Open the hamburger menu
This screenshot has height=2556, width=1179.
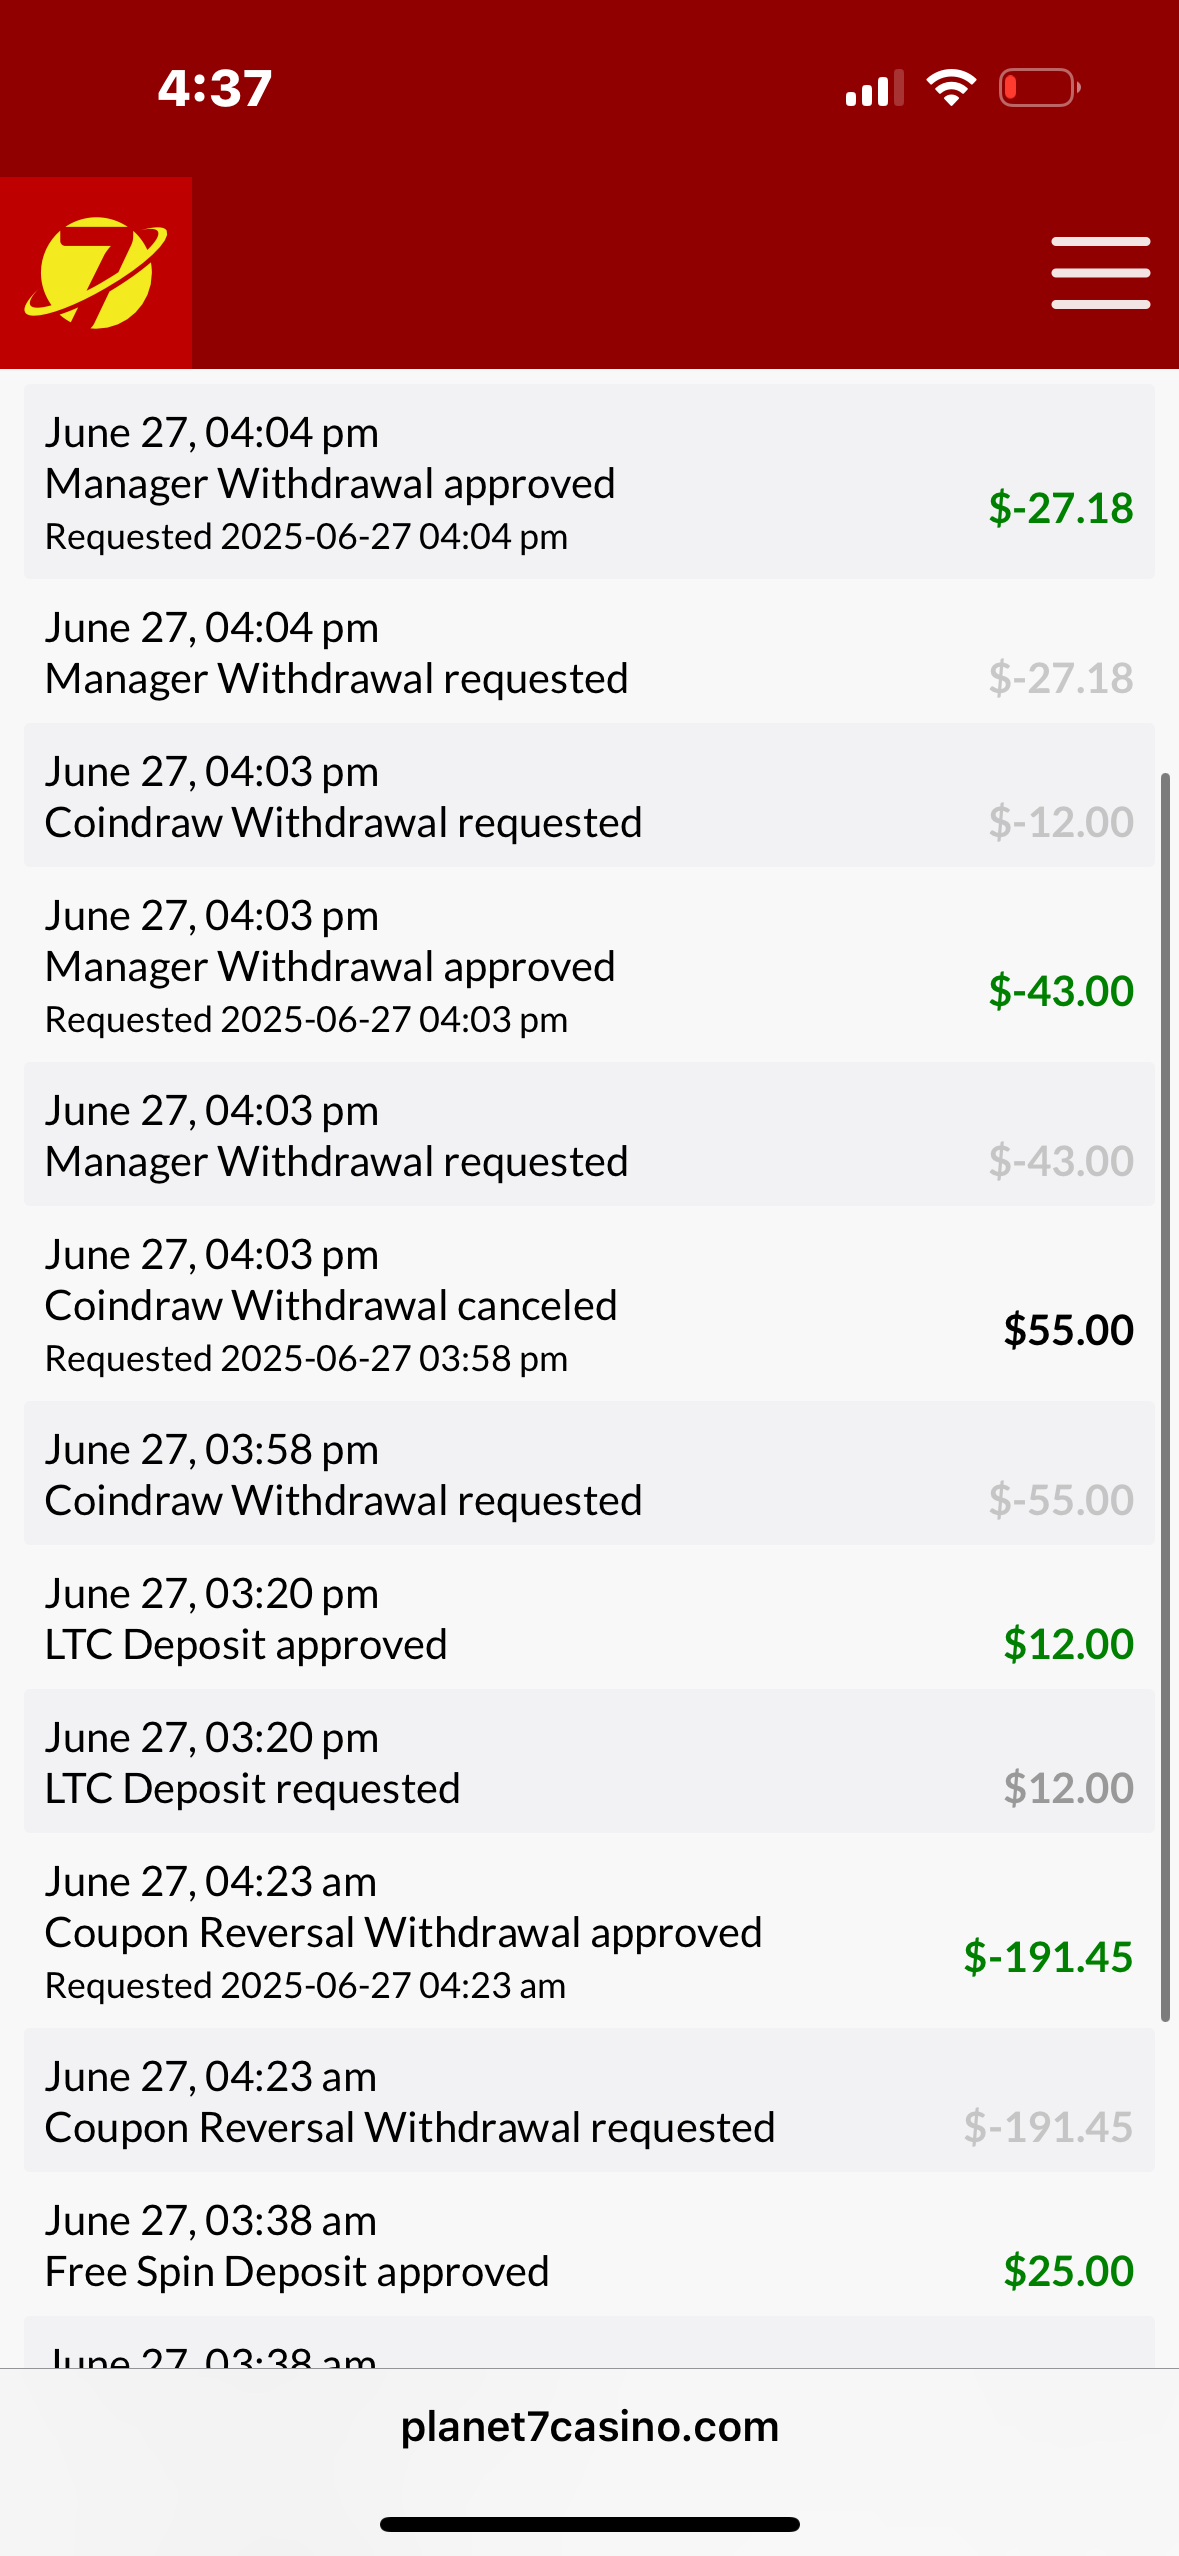pos(1100,273)
